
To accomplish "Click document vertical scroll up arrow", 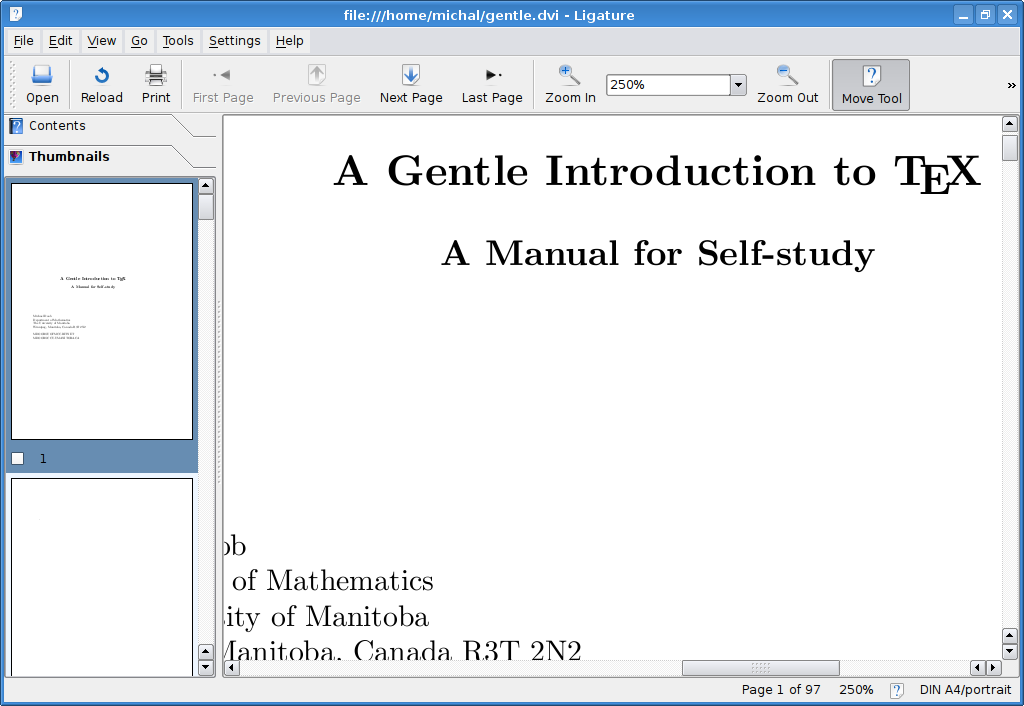I will click(x=1010, y=123).
